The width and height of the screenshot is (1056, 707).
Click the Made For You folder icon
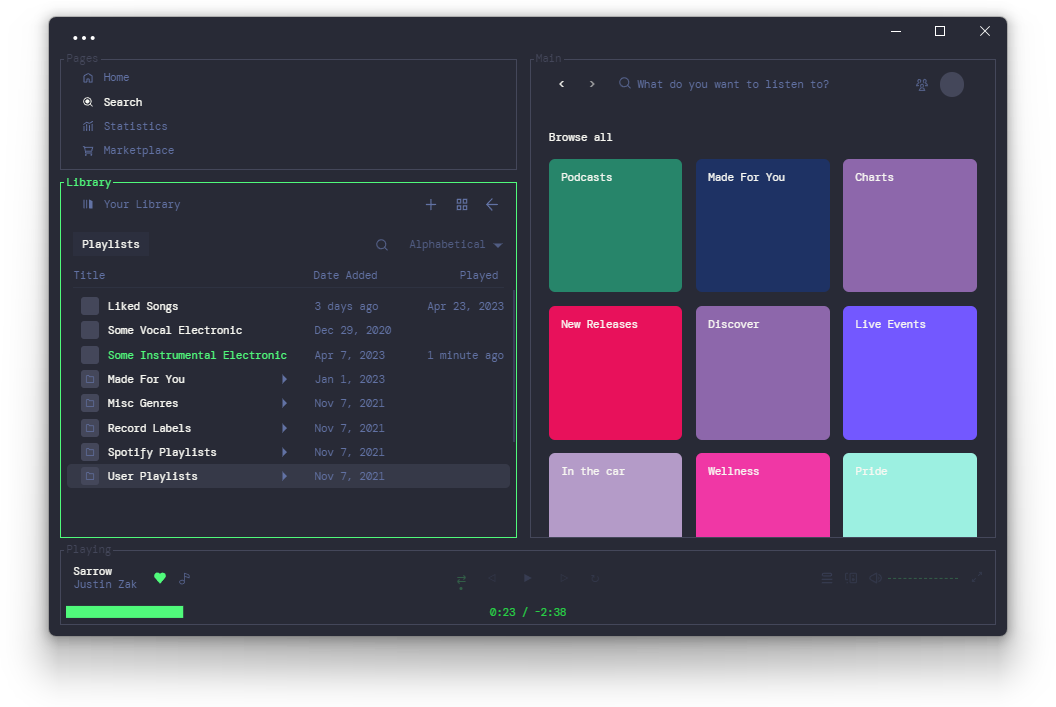tap(90, 380)
